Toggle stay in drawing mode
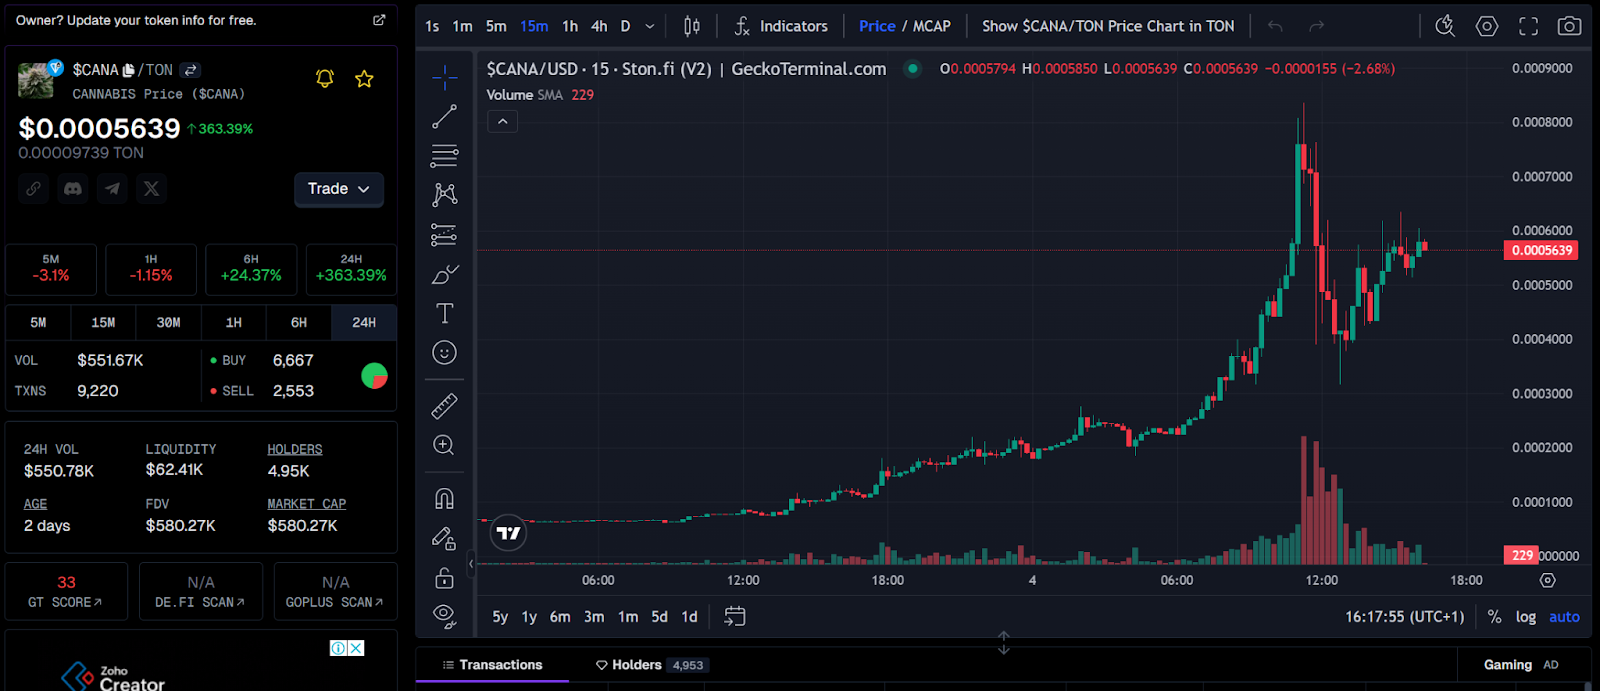Viewport: 1600px width, 691px height. coord(444,538)
